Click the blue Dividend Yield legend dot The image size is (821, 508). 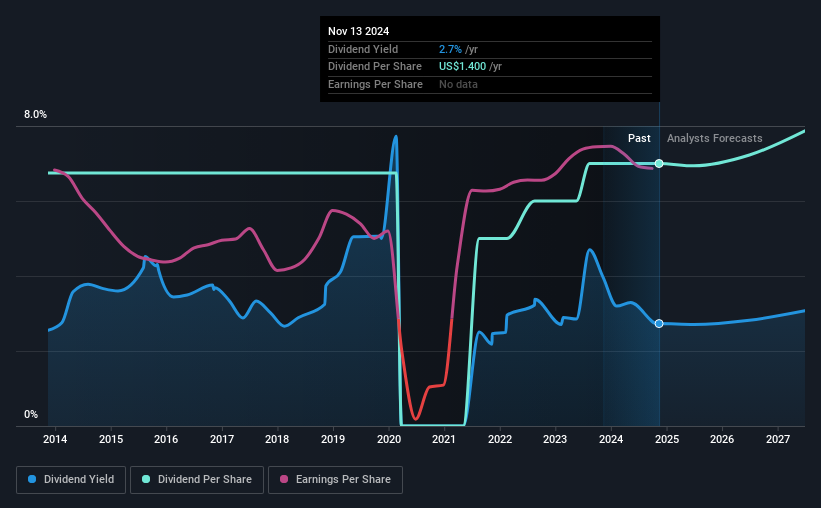[32, 479]
